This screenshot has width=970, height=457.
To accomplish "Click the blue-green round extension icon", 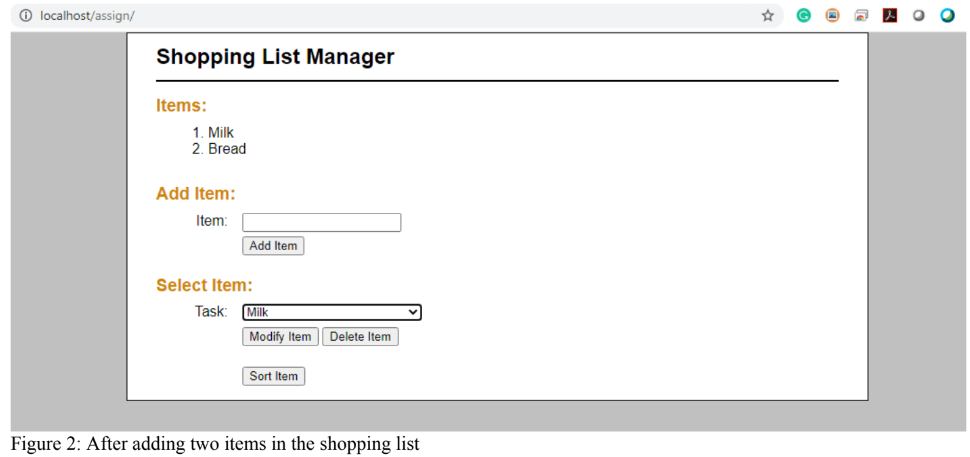I will coord(947,16).
